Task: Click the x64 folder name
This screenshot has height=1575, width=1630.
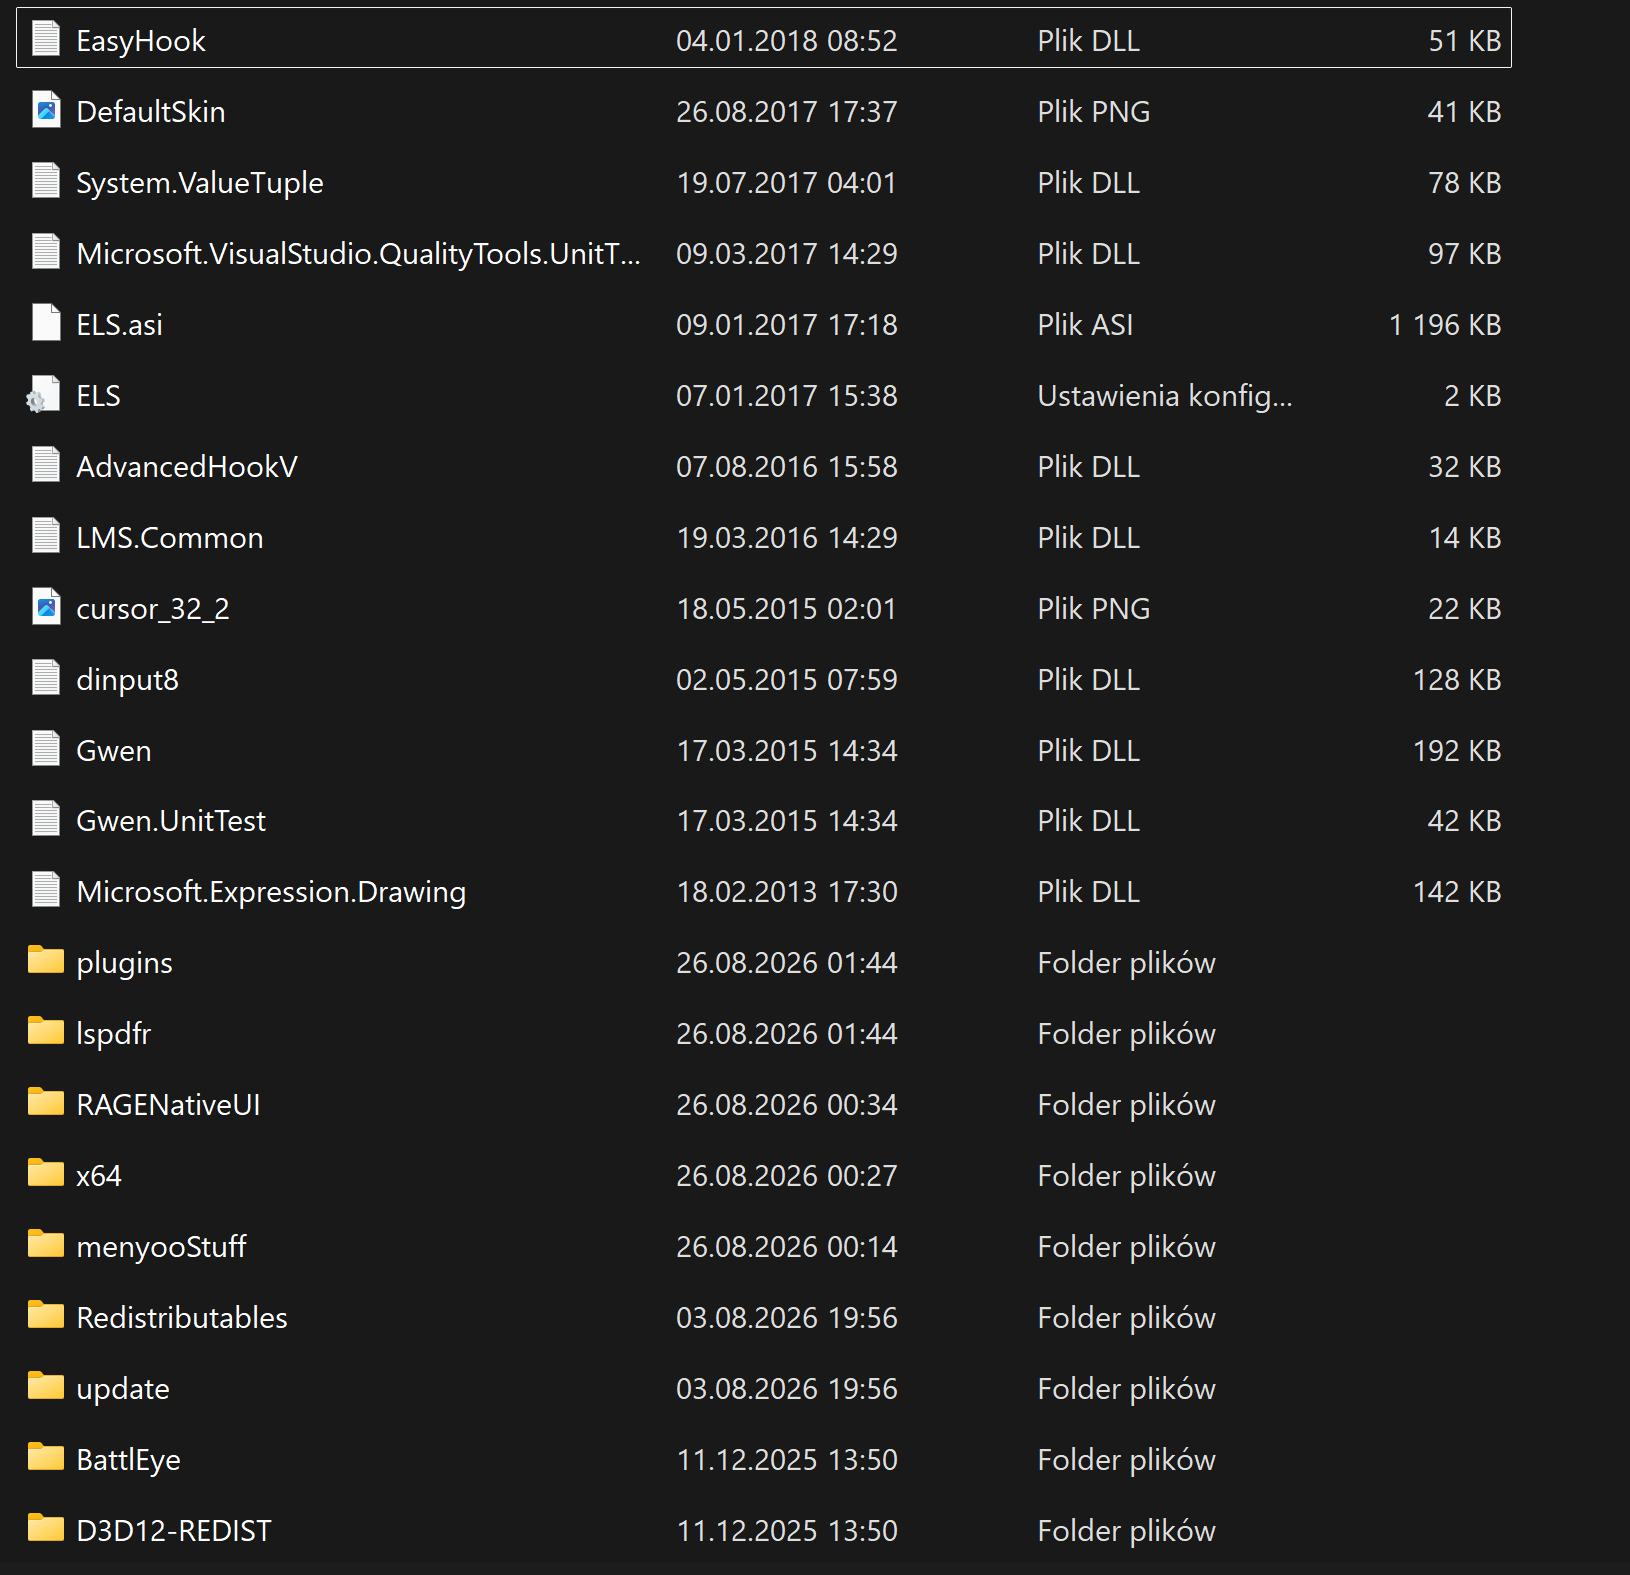Action: tap(99, 1176)
